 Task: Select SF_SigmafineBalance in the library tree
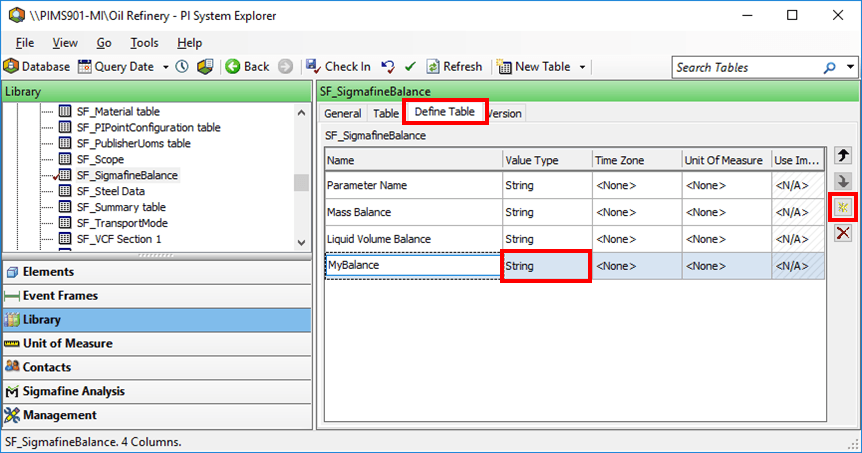[x=127, y=175]
